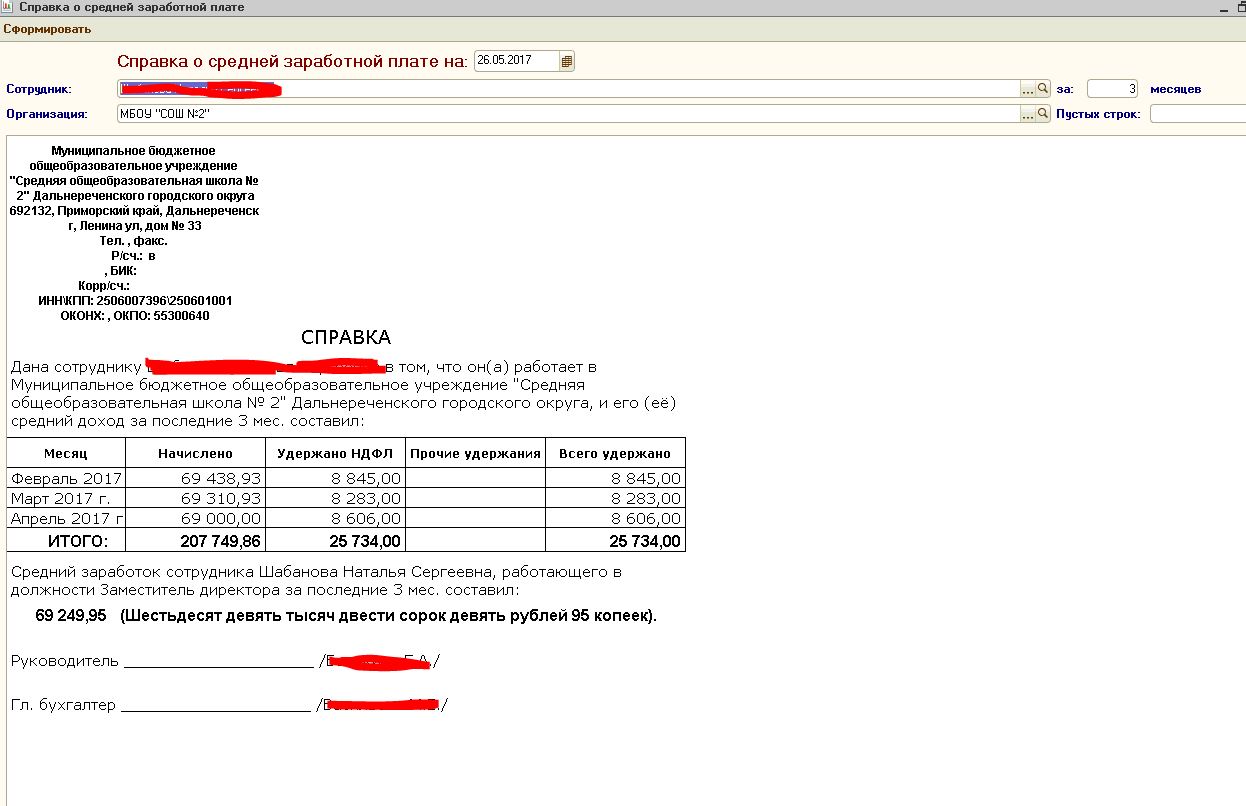Click the window icon in the title bar

coord(8,7)
